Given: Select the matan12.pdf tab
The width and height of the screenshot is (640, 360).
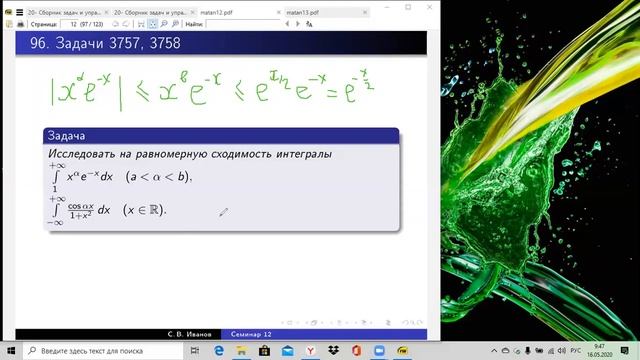Looking at the screenshot, I should click(x=216, y=13).
